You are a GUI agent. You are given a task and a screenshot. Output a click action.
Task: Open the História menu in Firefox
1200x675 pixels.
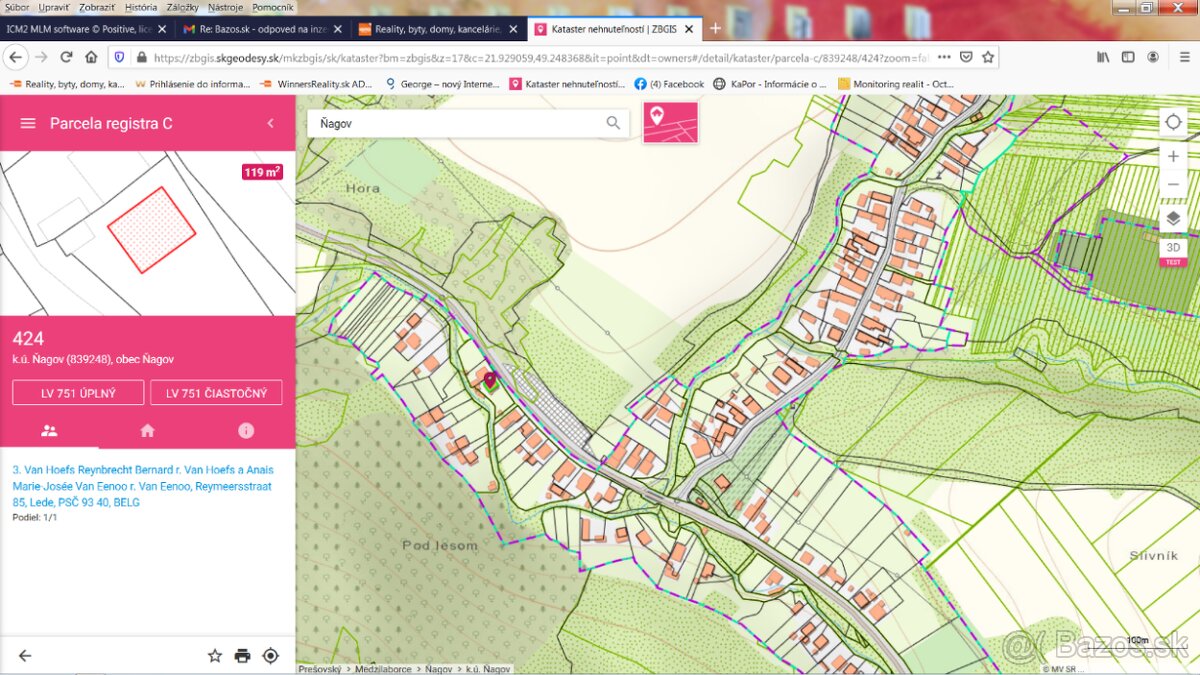pyautogui.click(x=141, y=7)
